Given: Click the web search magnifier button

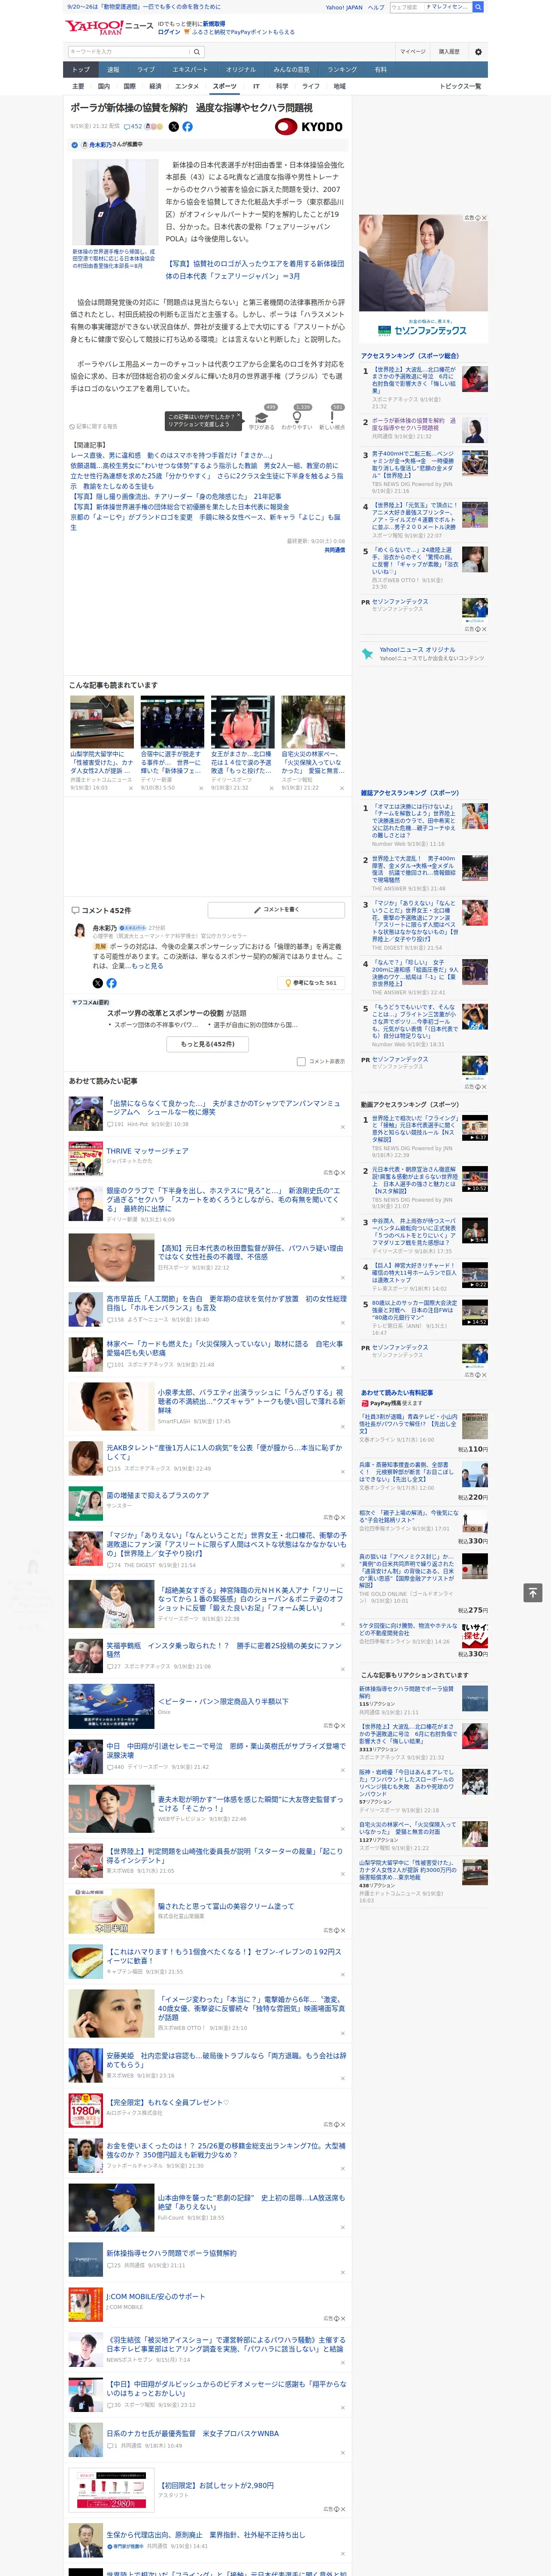Looking at the screenshot, I should click(478, 7).
